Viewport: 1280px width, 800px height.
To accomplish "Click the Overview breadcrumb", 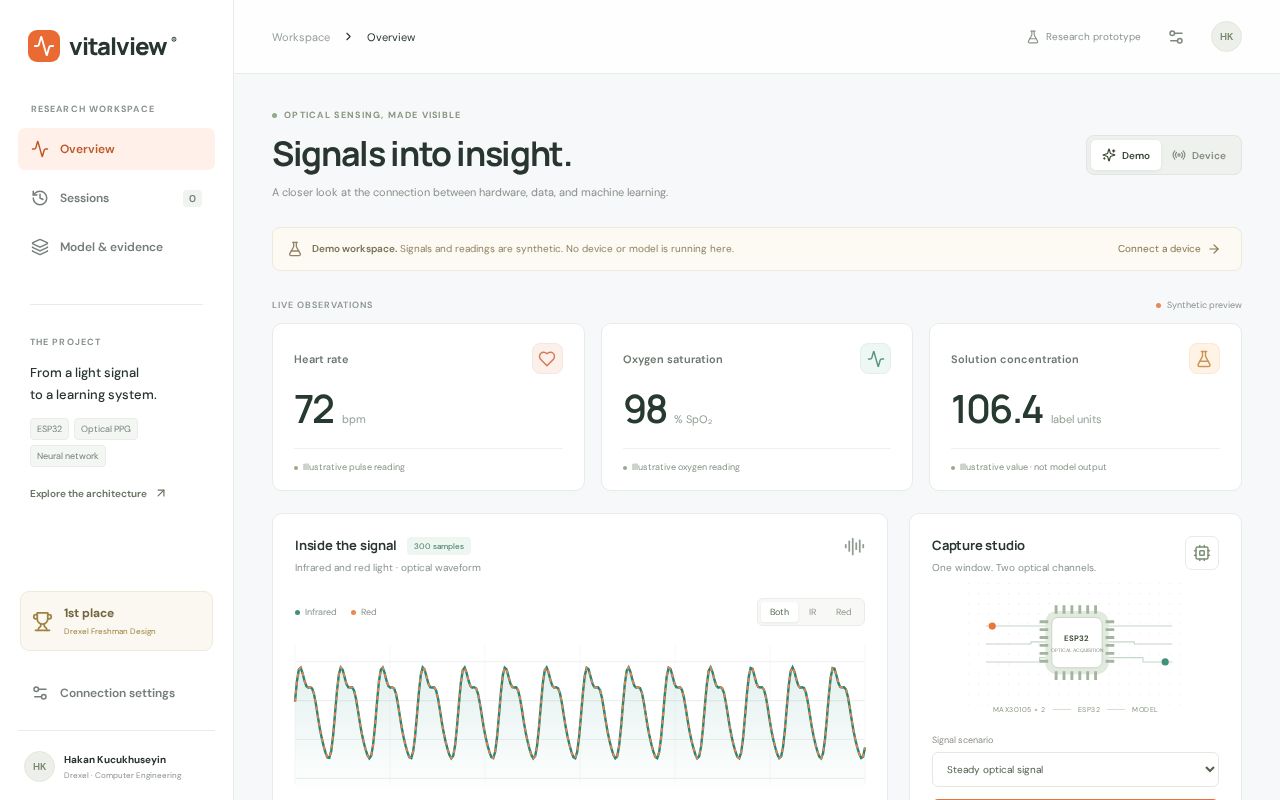I will (391, 37).
